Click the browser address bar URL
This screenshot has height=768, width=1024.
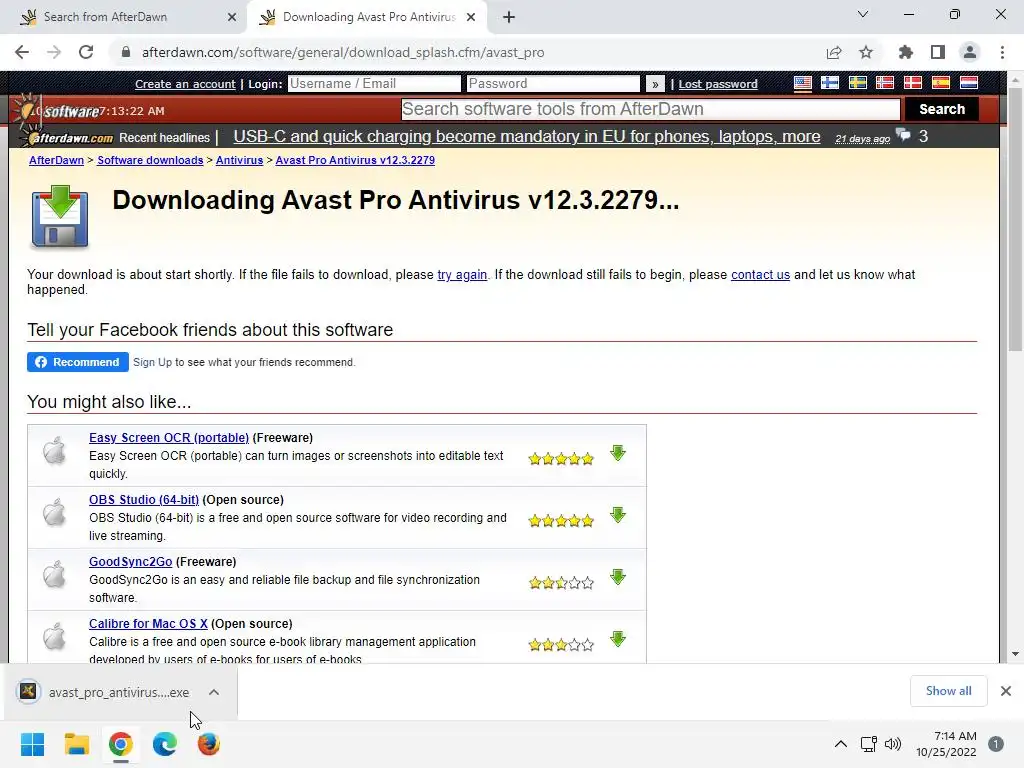coord(343,52)
